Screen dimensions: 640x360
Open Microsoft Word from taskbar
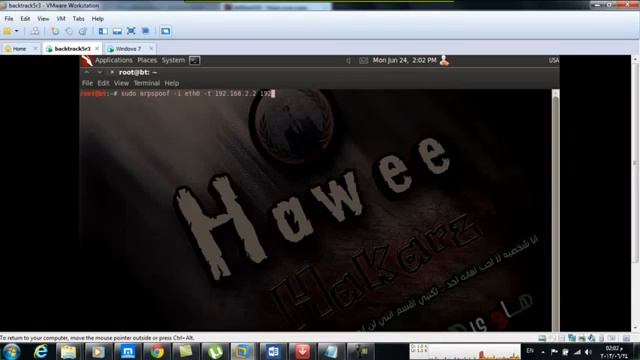pyautogui.click(x=273, y=351)
